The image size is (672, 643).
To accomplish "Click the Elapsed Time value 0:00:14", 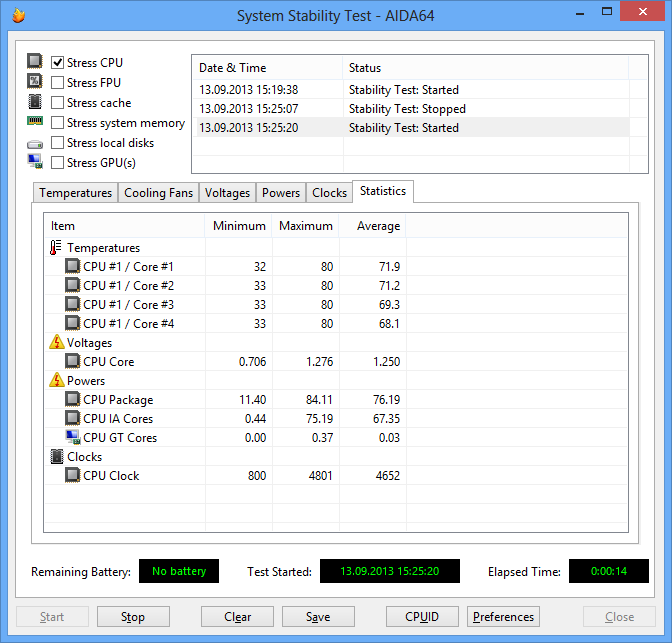I will point(609,571).
